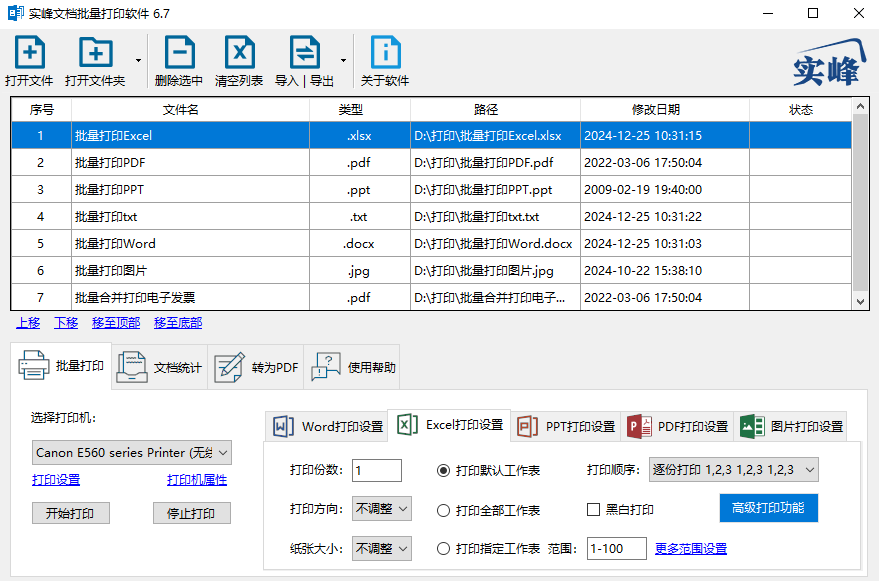879x581 pixels.
Task: Click the 清空列表 clear list icon
Action: point(239,52)
